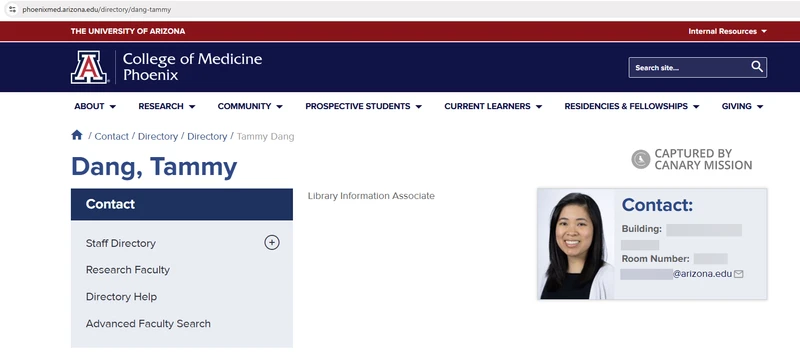The height and width of the screenshot is (362, 800).
Task: Click The University of Arizona link
Action: [x=128, y=31]
